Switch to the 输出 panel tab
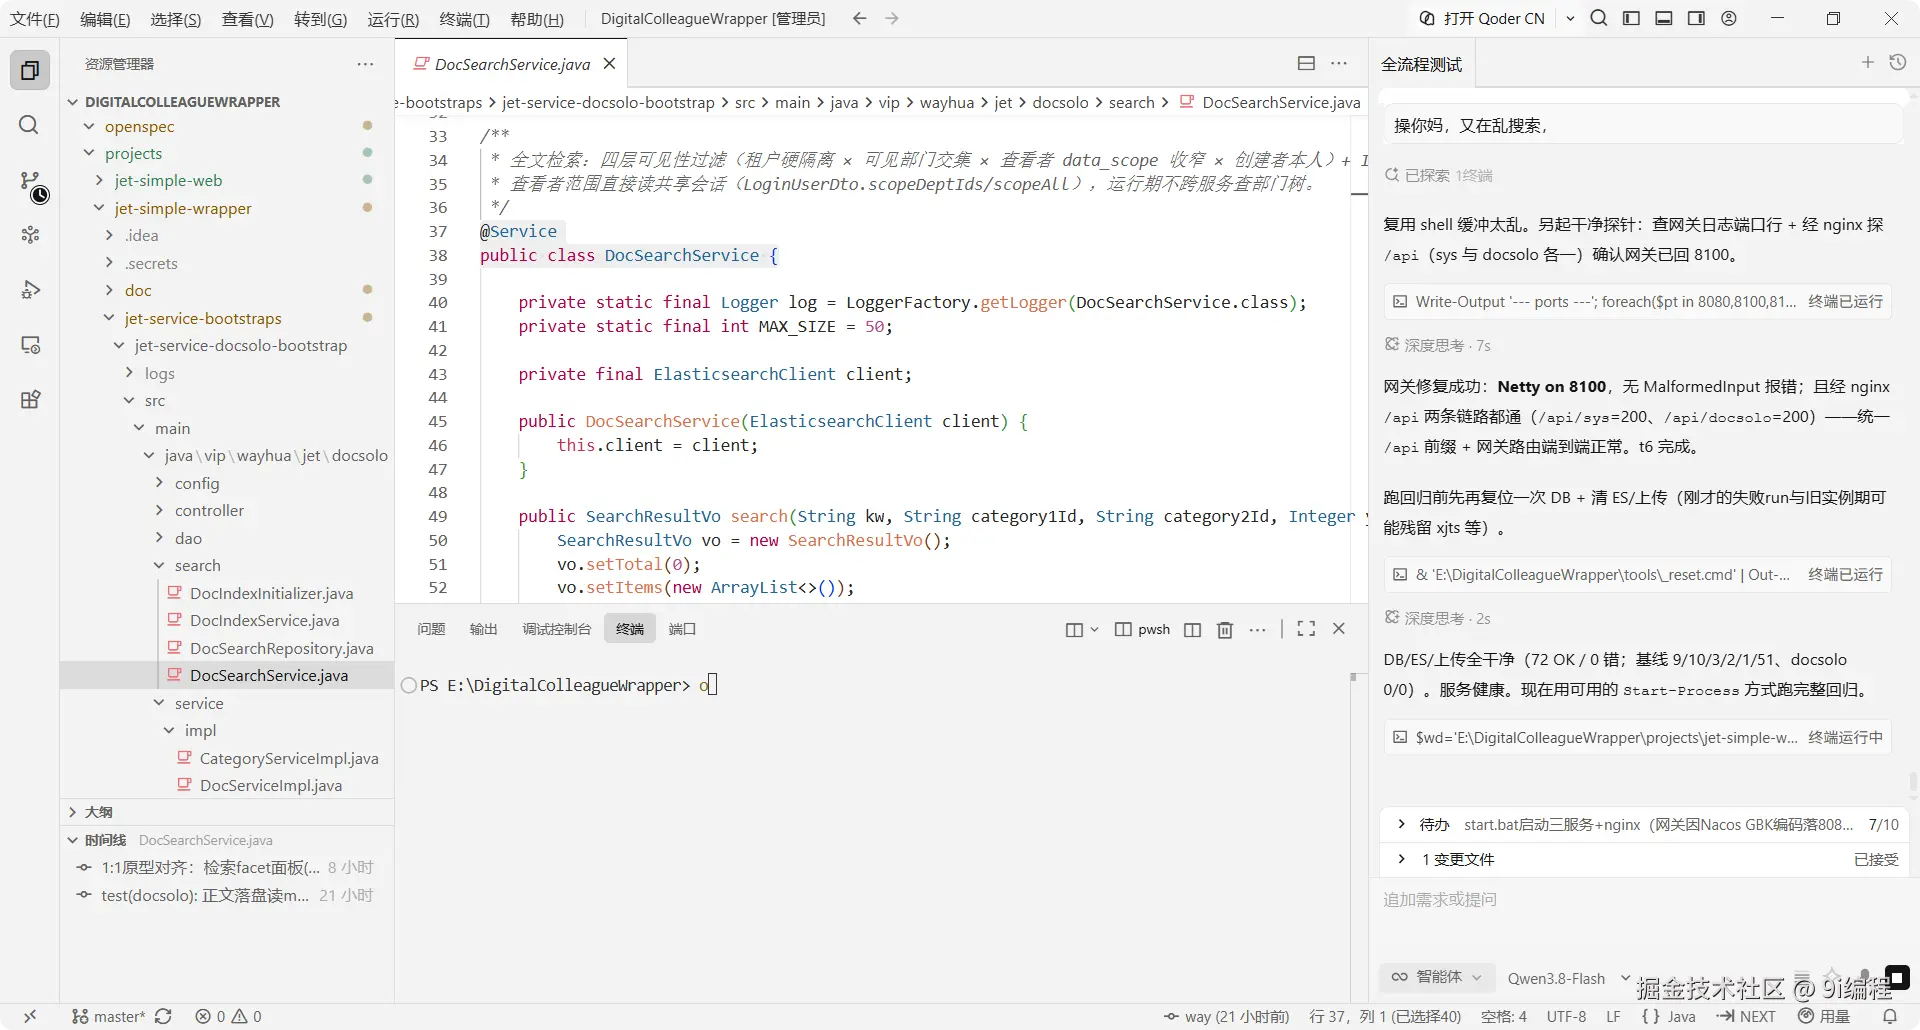This screenshot has width=1920, height=1030. coord(483,629)
